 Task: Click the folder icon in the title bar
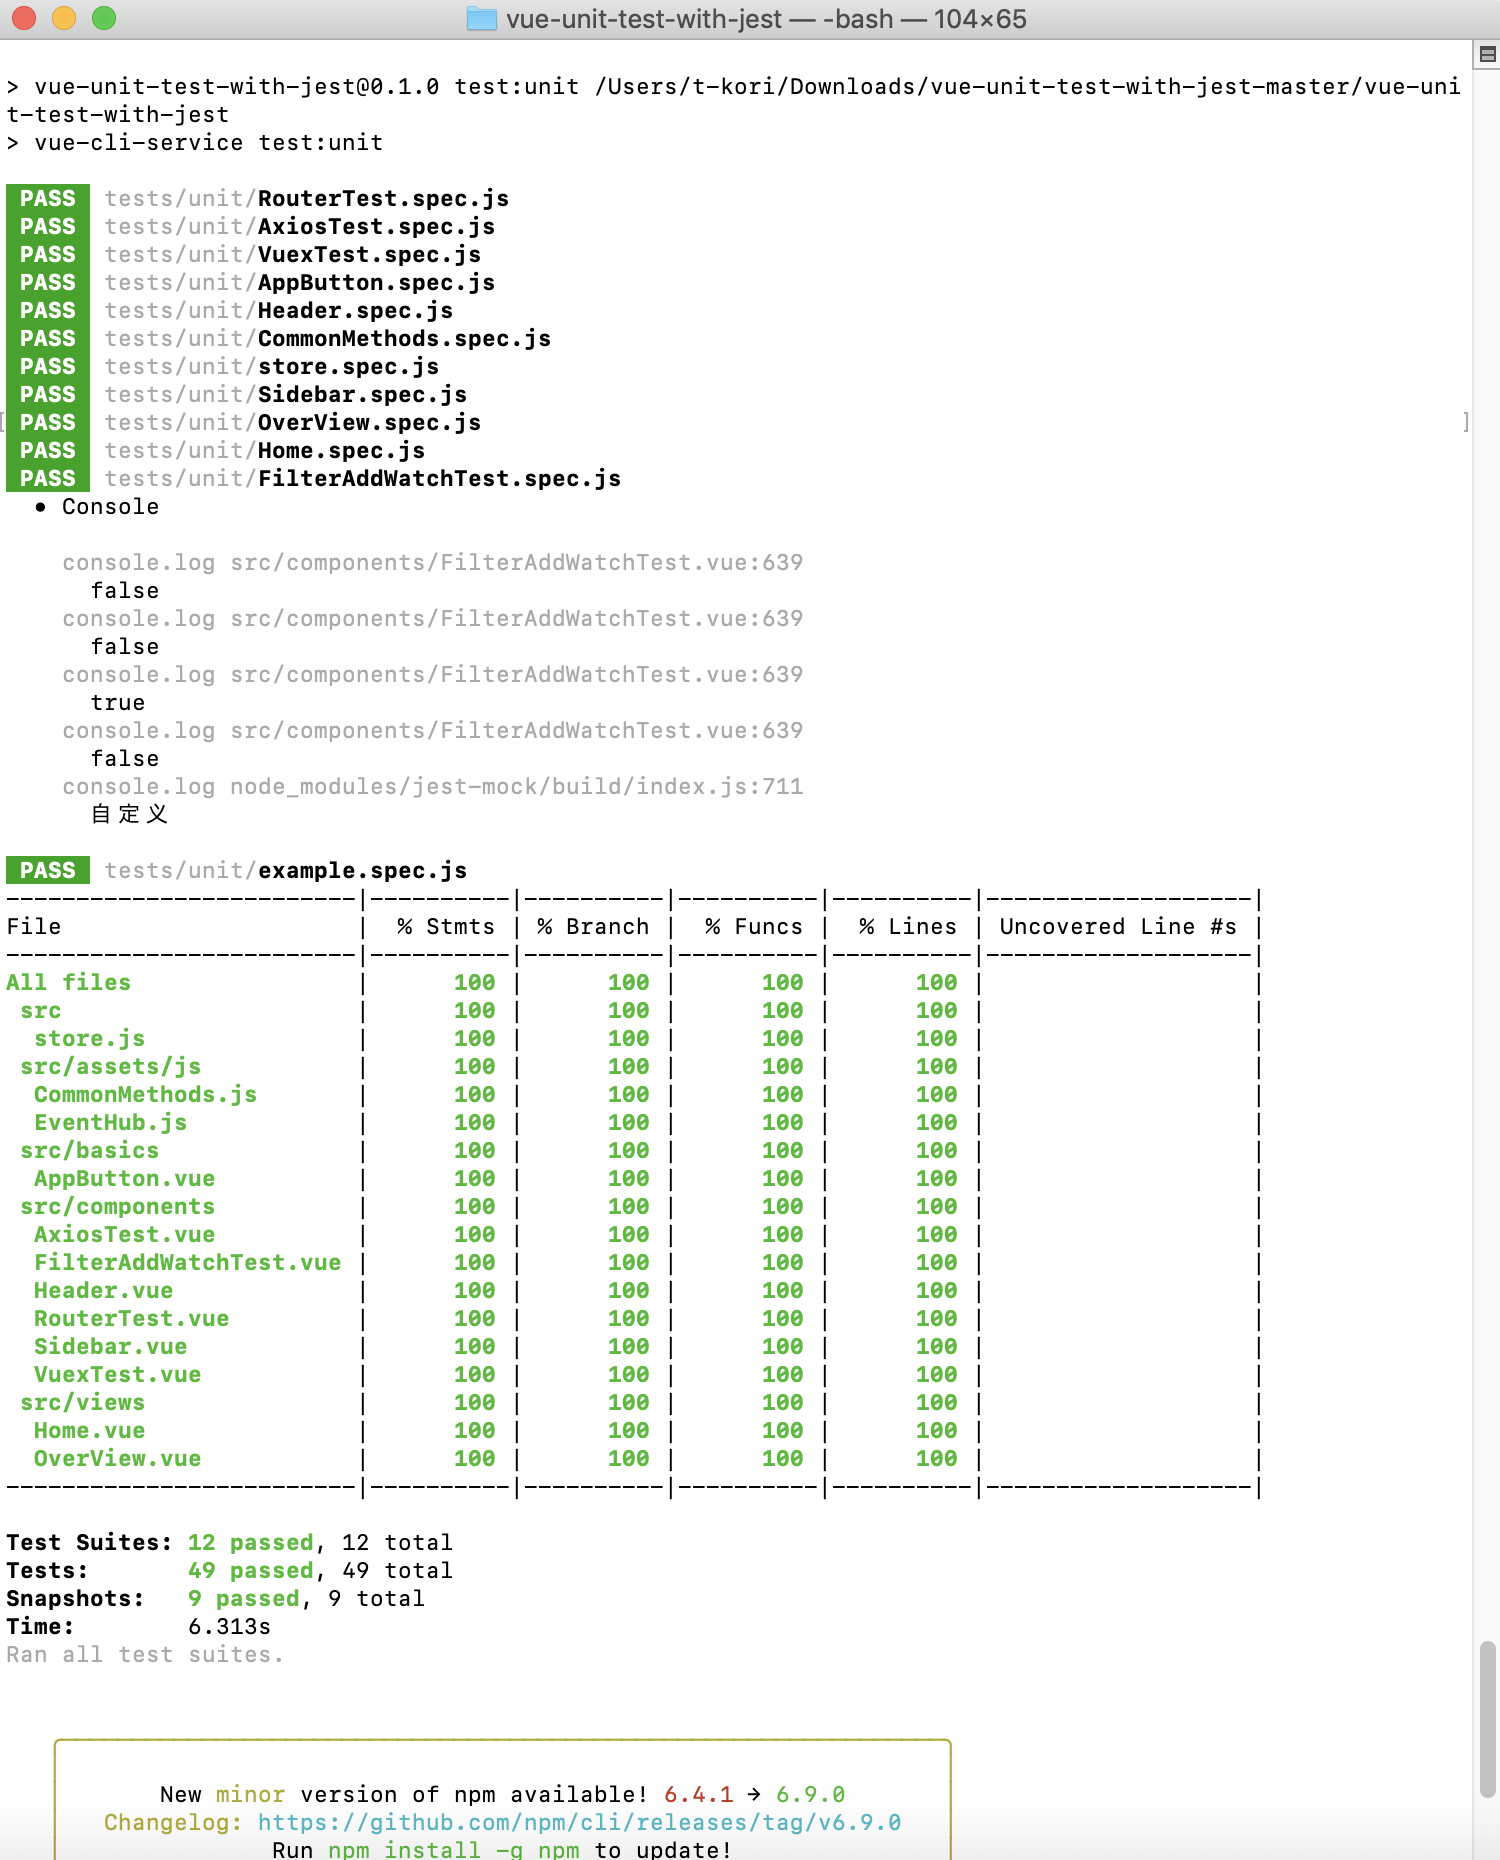(482, 19)
